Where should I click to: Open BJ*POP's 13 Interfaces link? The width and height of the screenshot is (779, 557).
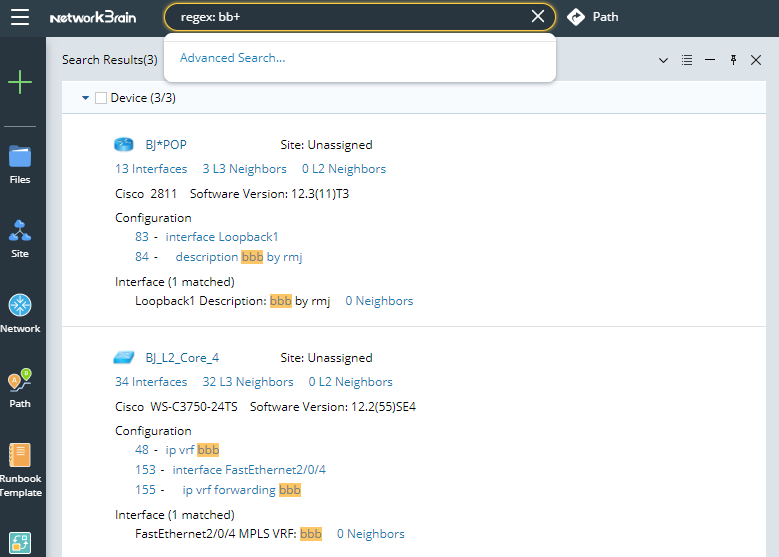coord(151,169)
